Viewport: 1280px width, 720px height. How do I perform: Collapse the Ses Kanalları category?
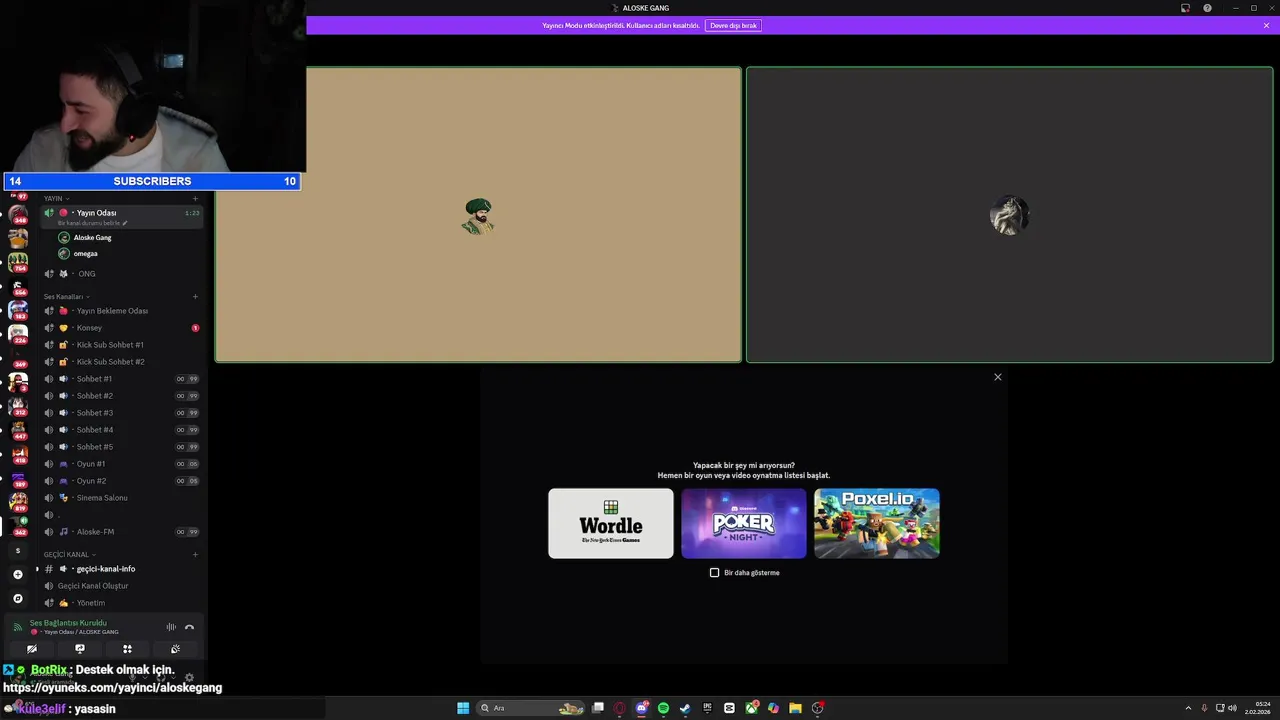click(67, 296)
